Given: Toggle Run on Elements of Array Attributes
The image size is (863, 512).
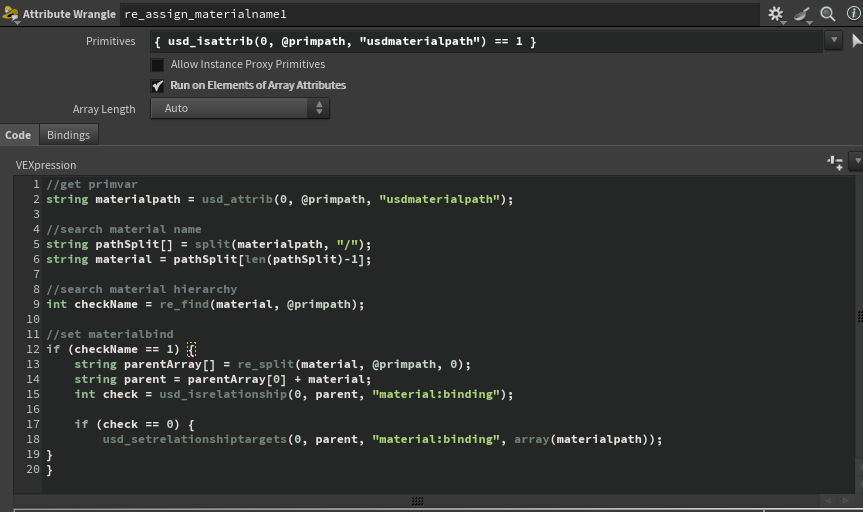Looking at the screenshot, I should (157, 86).
